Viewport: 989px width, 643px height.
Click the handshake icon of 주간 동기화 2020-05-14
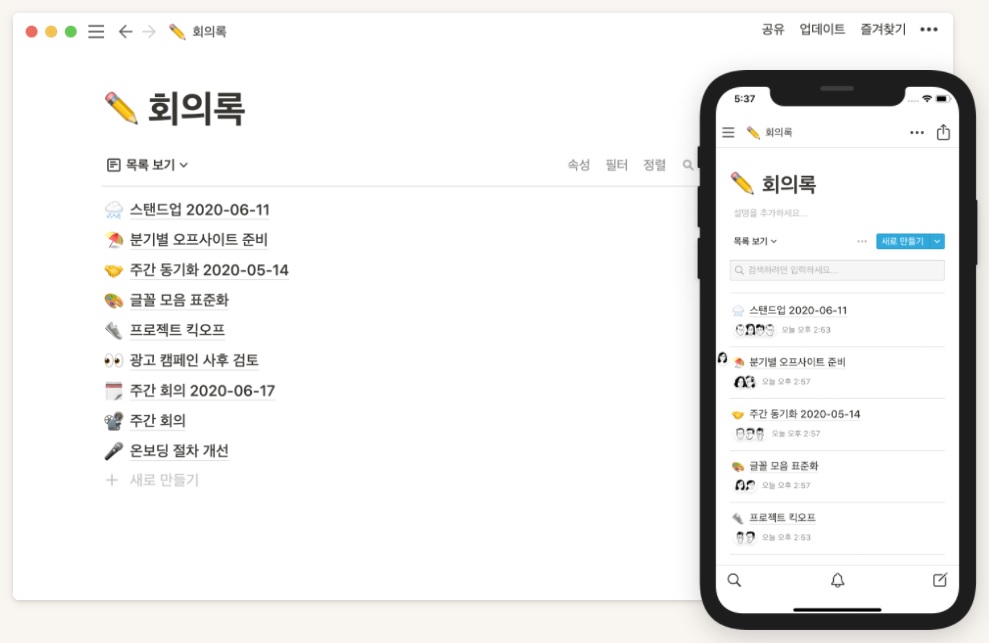(x=114, y=270)
